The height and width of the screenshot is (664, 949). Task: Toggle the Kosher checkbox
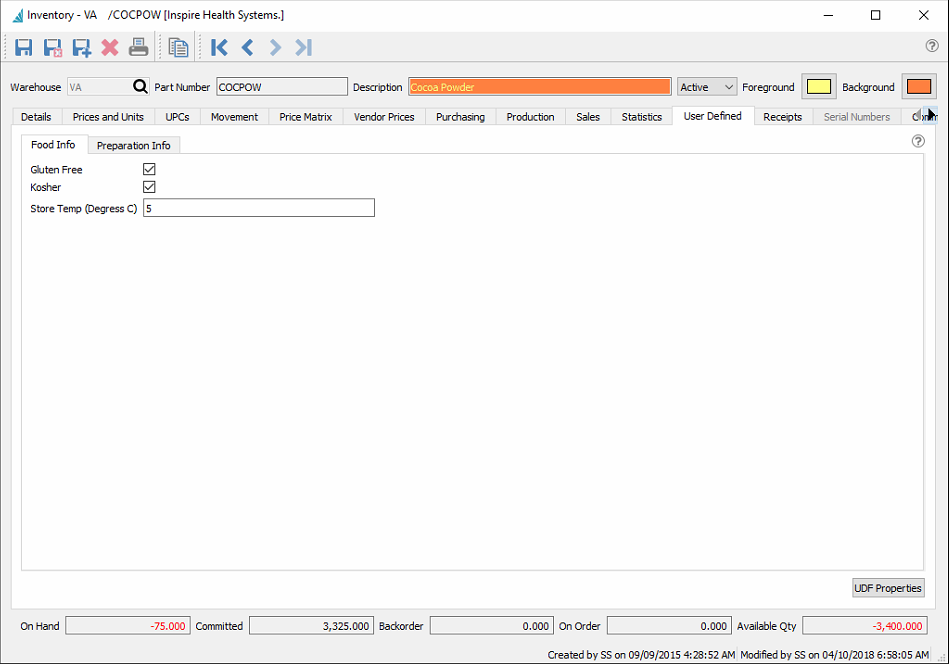pyautogui.click(x=149, y=186)
